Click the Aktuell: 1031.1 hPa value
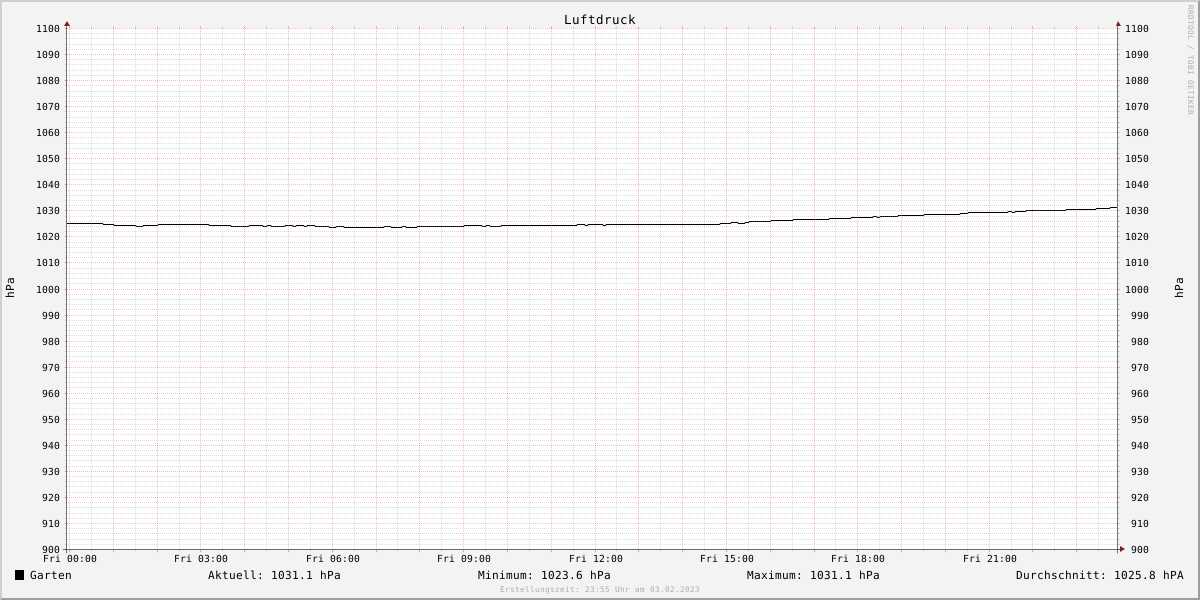1200x600 pixels. pyautogui.click(x=274, y=575)
